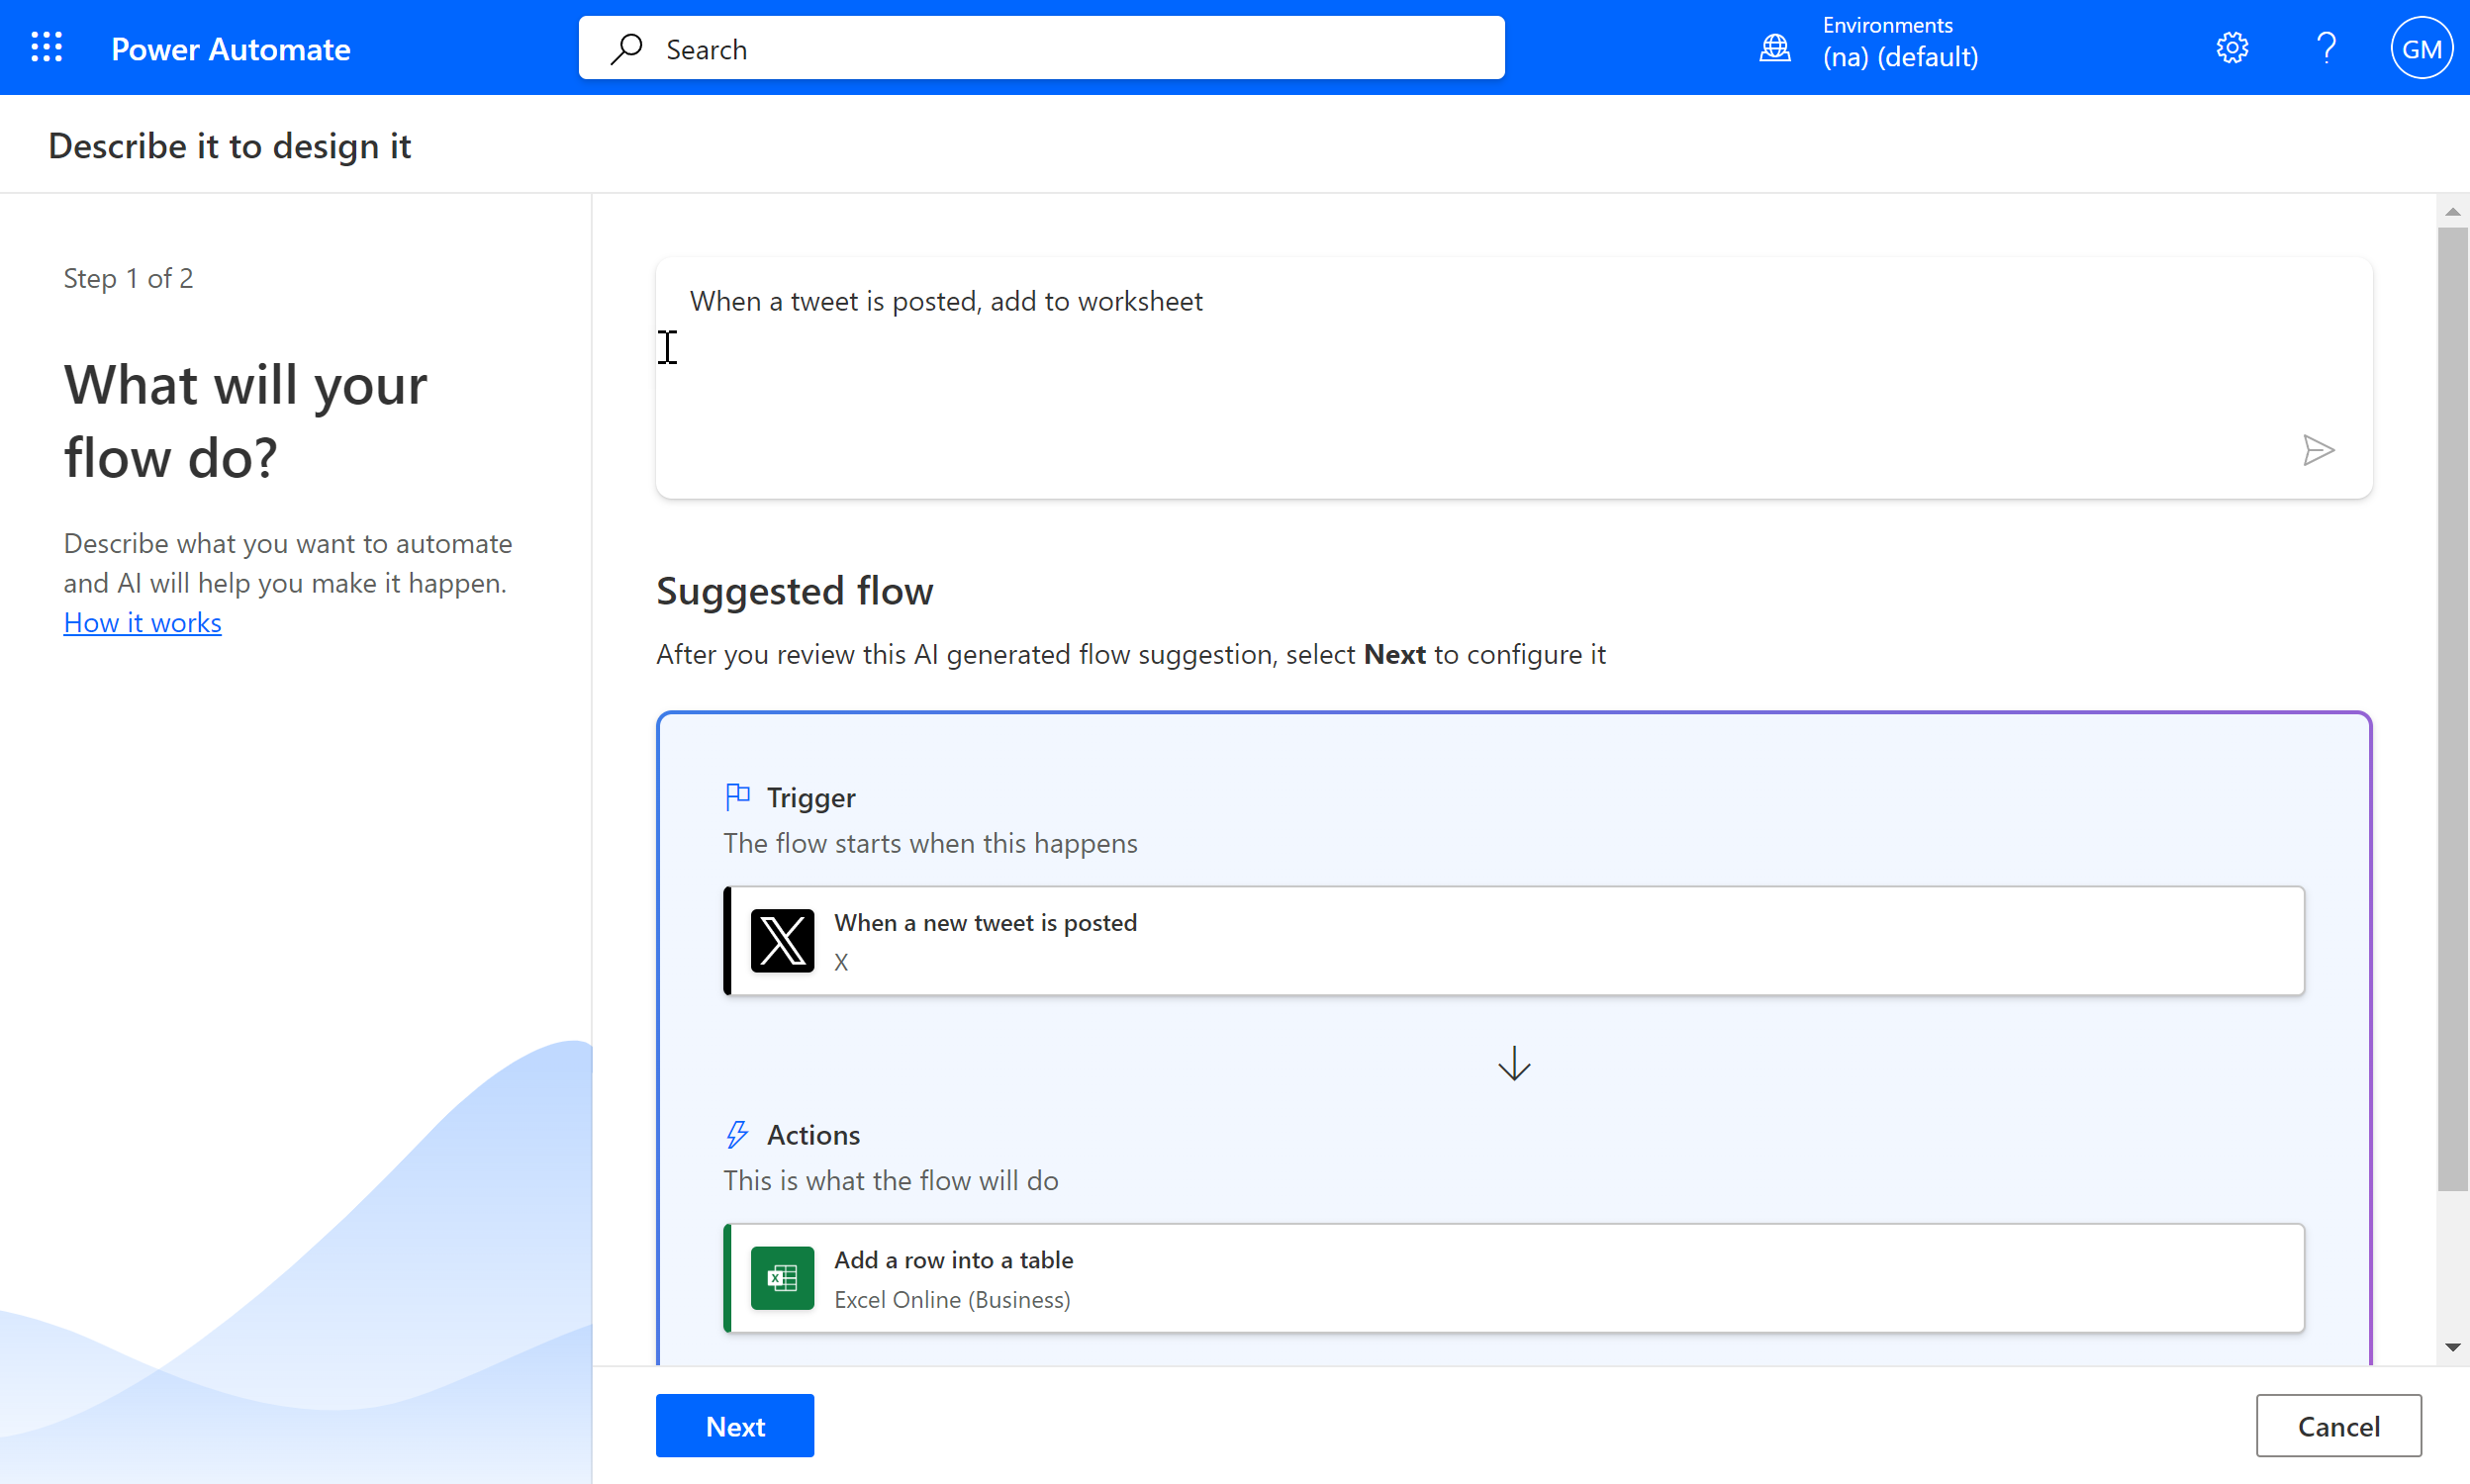Image resolution: width=2470 pixels, height=1484 pixels.
Task: Open the app launcher waffle icon
Action: [x=46, y=48]
